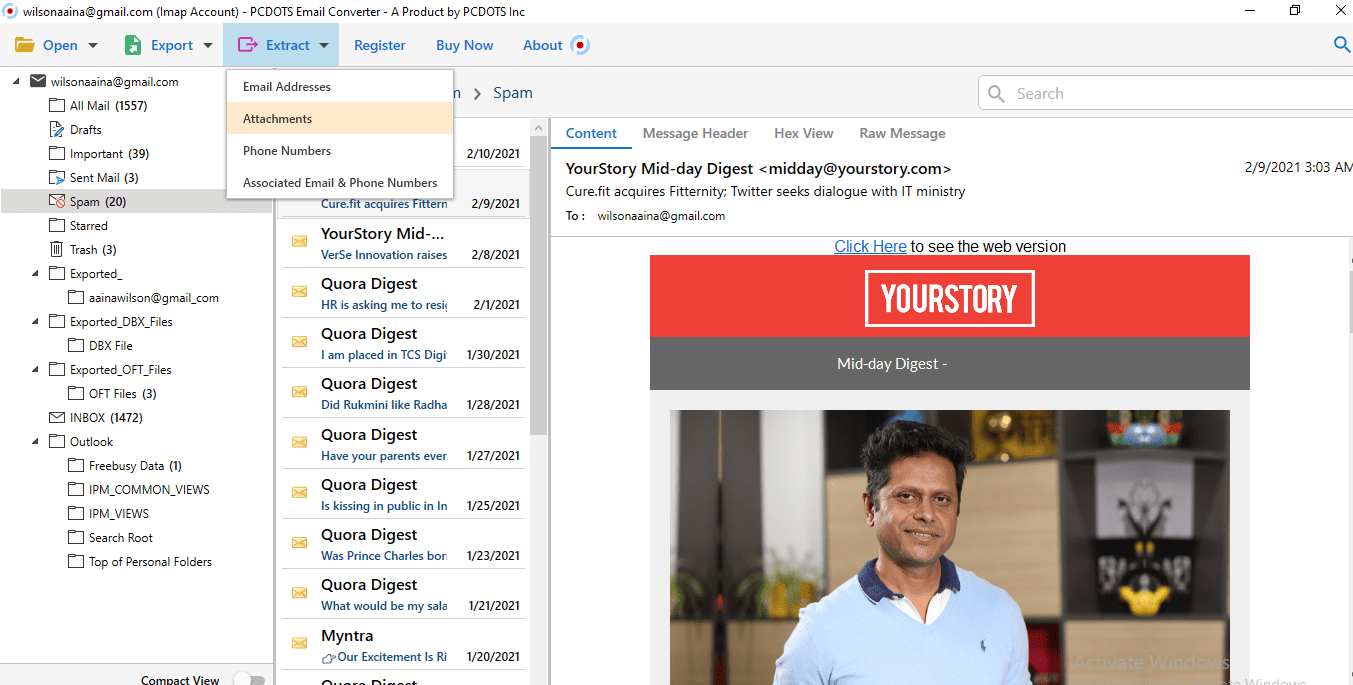The height and width of the screenshot is (685, 1353).
Task: Collapse the Exported_DBX_Files node
Action: pyautogui.click(x=35, y=321)
